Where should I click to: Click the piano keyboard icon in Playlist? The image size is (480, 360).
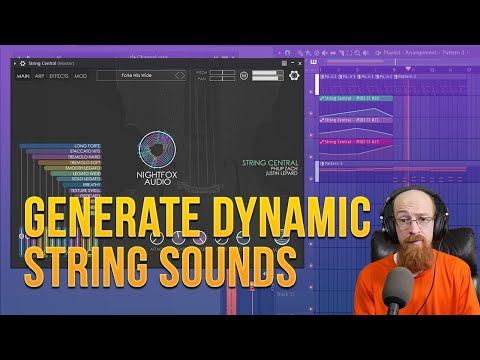pyautogui.click(x=313, y=62)
